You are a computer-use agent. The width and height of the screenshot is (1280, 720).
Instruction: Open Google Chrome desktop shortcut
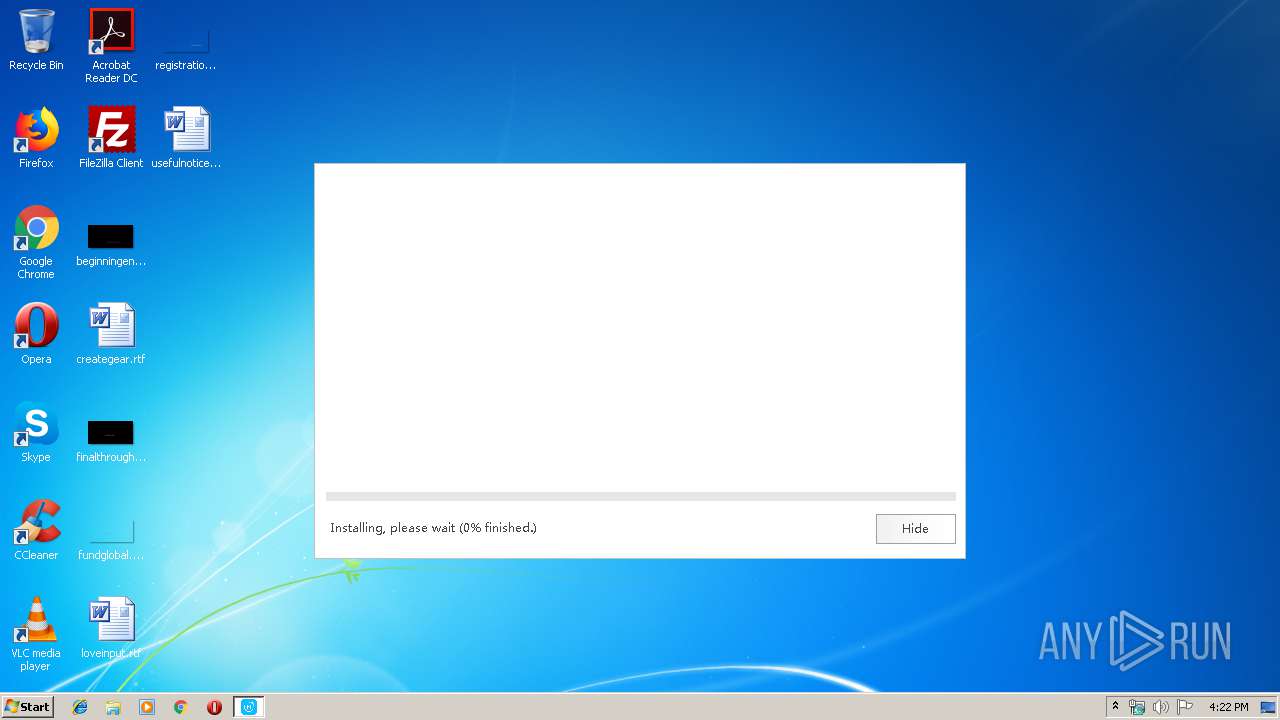pyautogui.click(x=36, y=243)
